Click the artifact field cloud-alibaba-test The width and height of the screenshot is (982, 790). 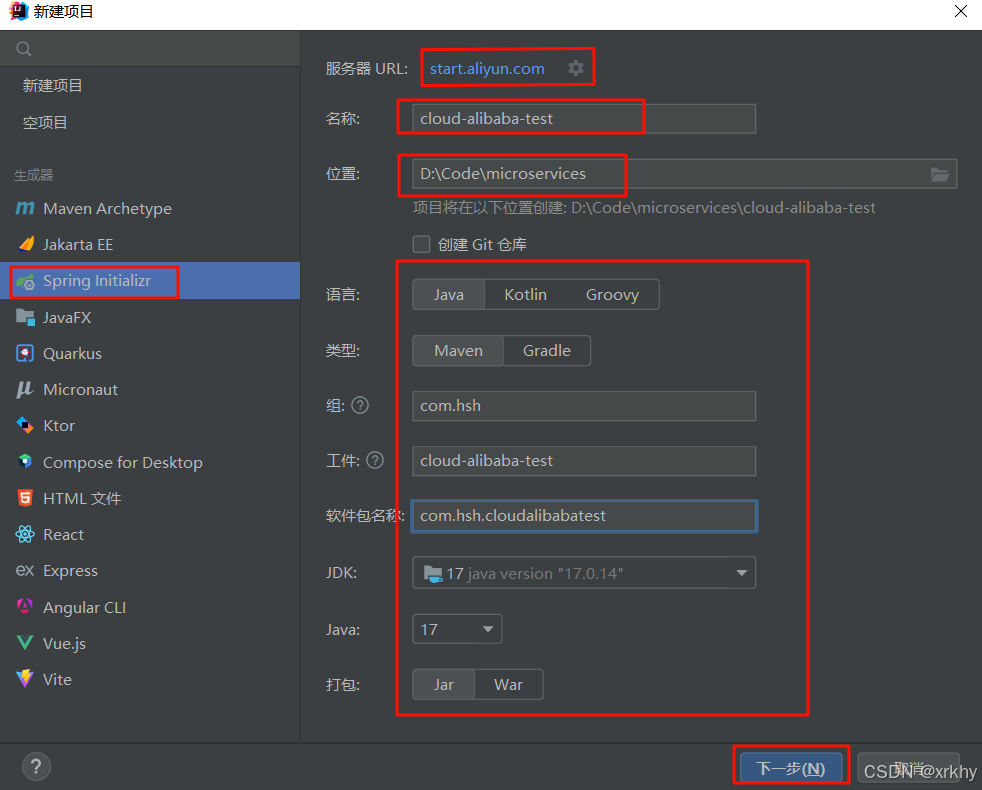[x=584, y=461]
